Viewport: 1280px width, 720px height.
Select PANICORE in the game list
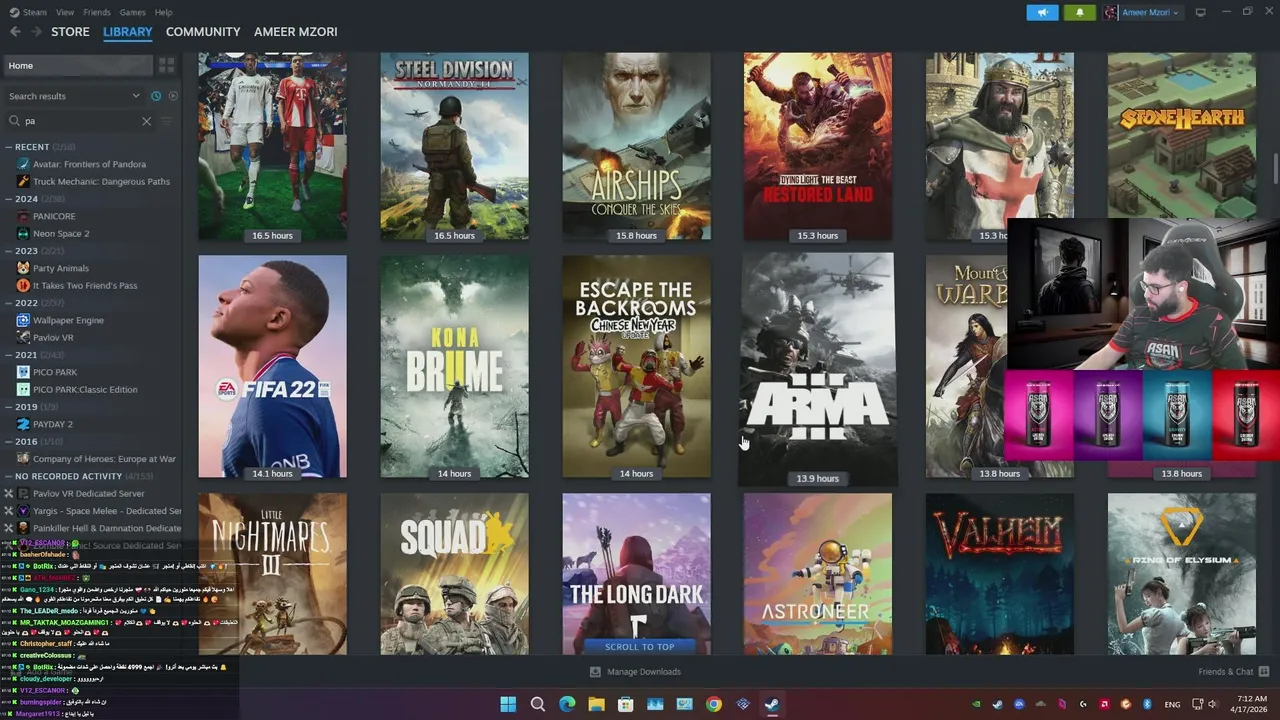(x=54, y=216)
